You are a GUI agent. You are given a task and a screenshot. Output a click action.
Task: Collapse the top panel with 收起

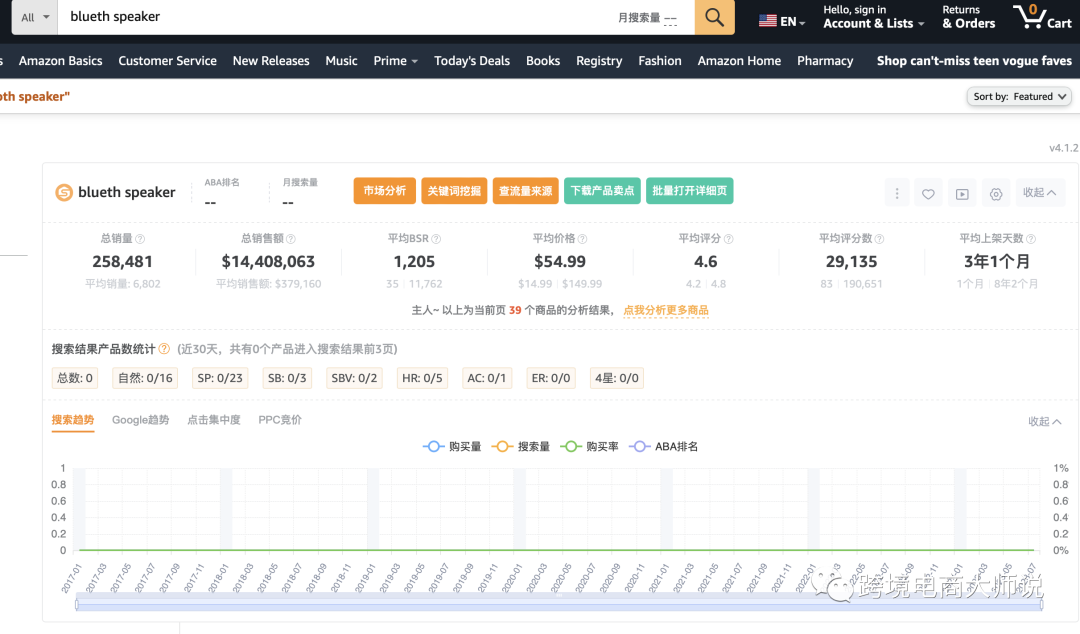click(x=1040, y=193)
